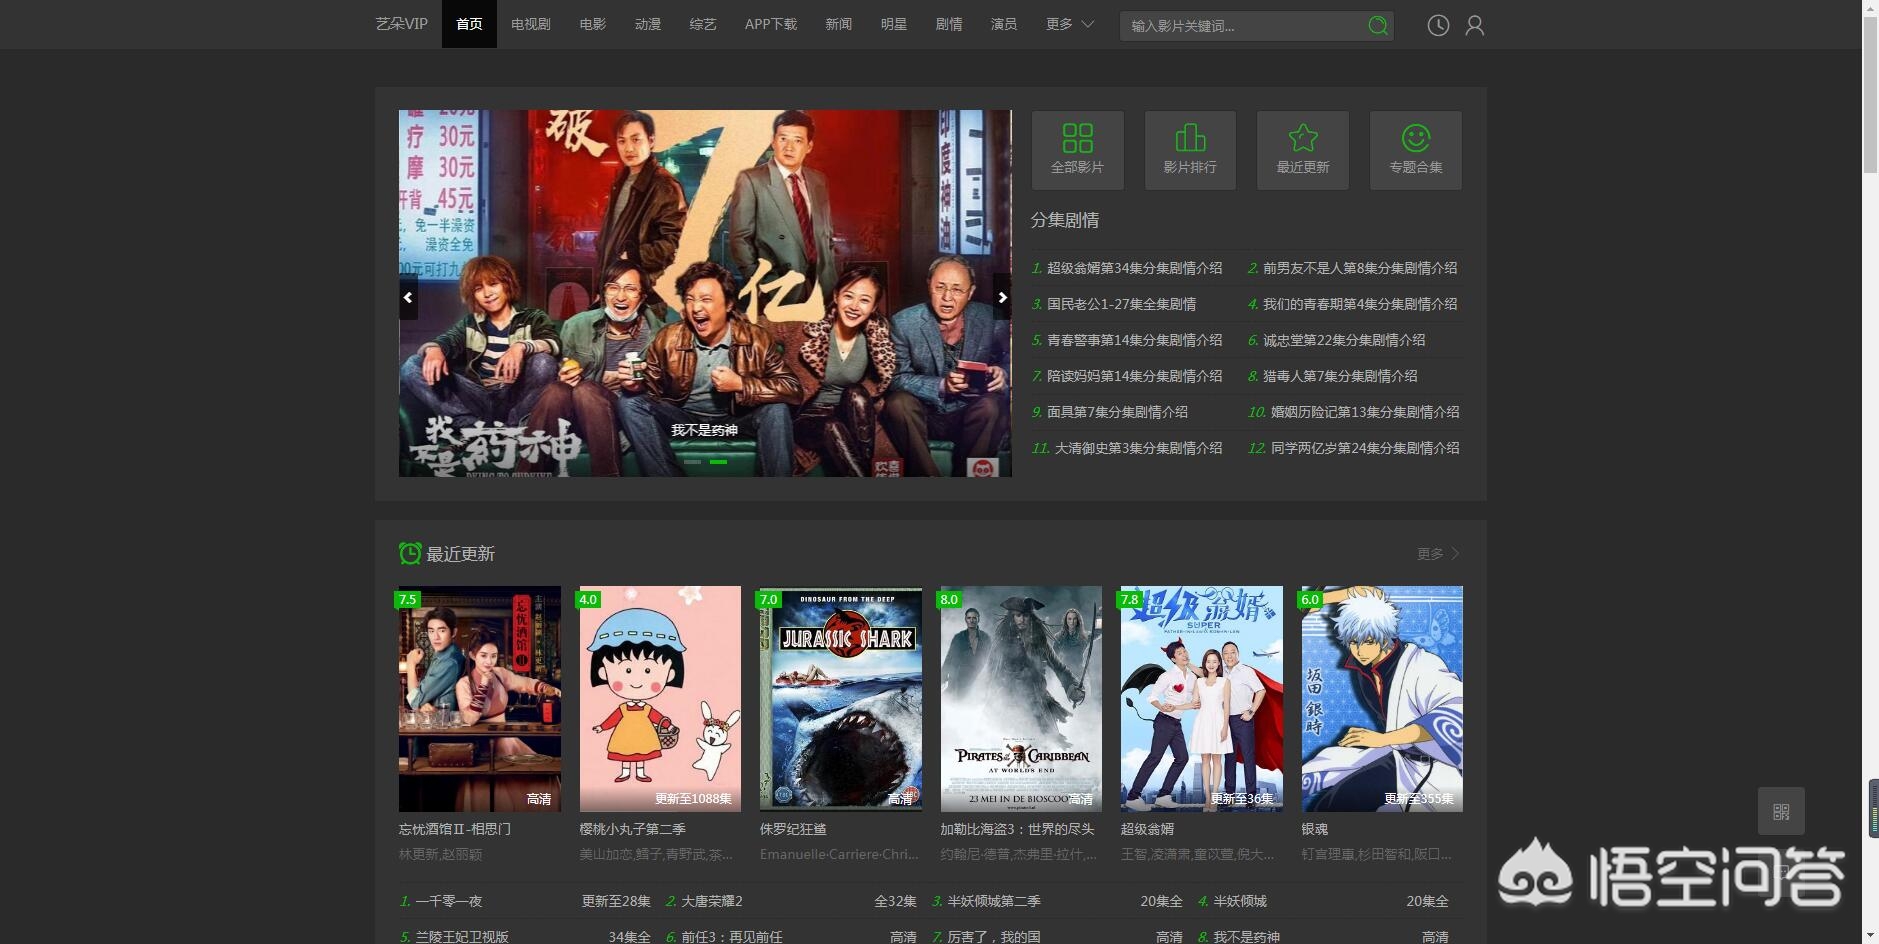Open 专题合集 smiley icon tile
Screen dimensions: 1879x944
pos(1415,150)
